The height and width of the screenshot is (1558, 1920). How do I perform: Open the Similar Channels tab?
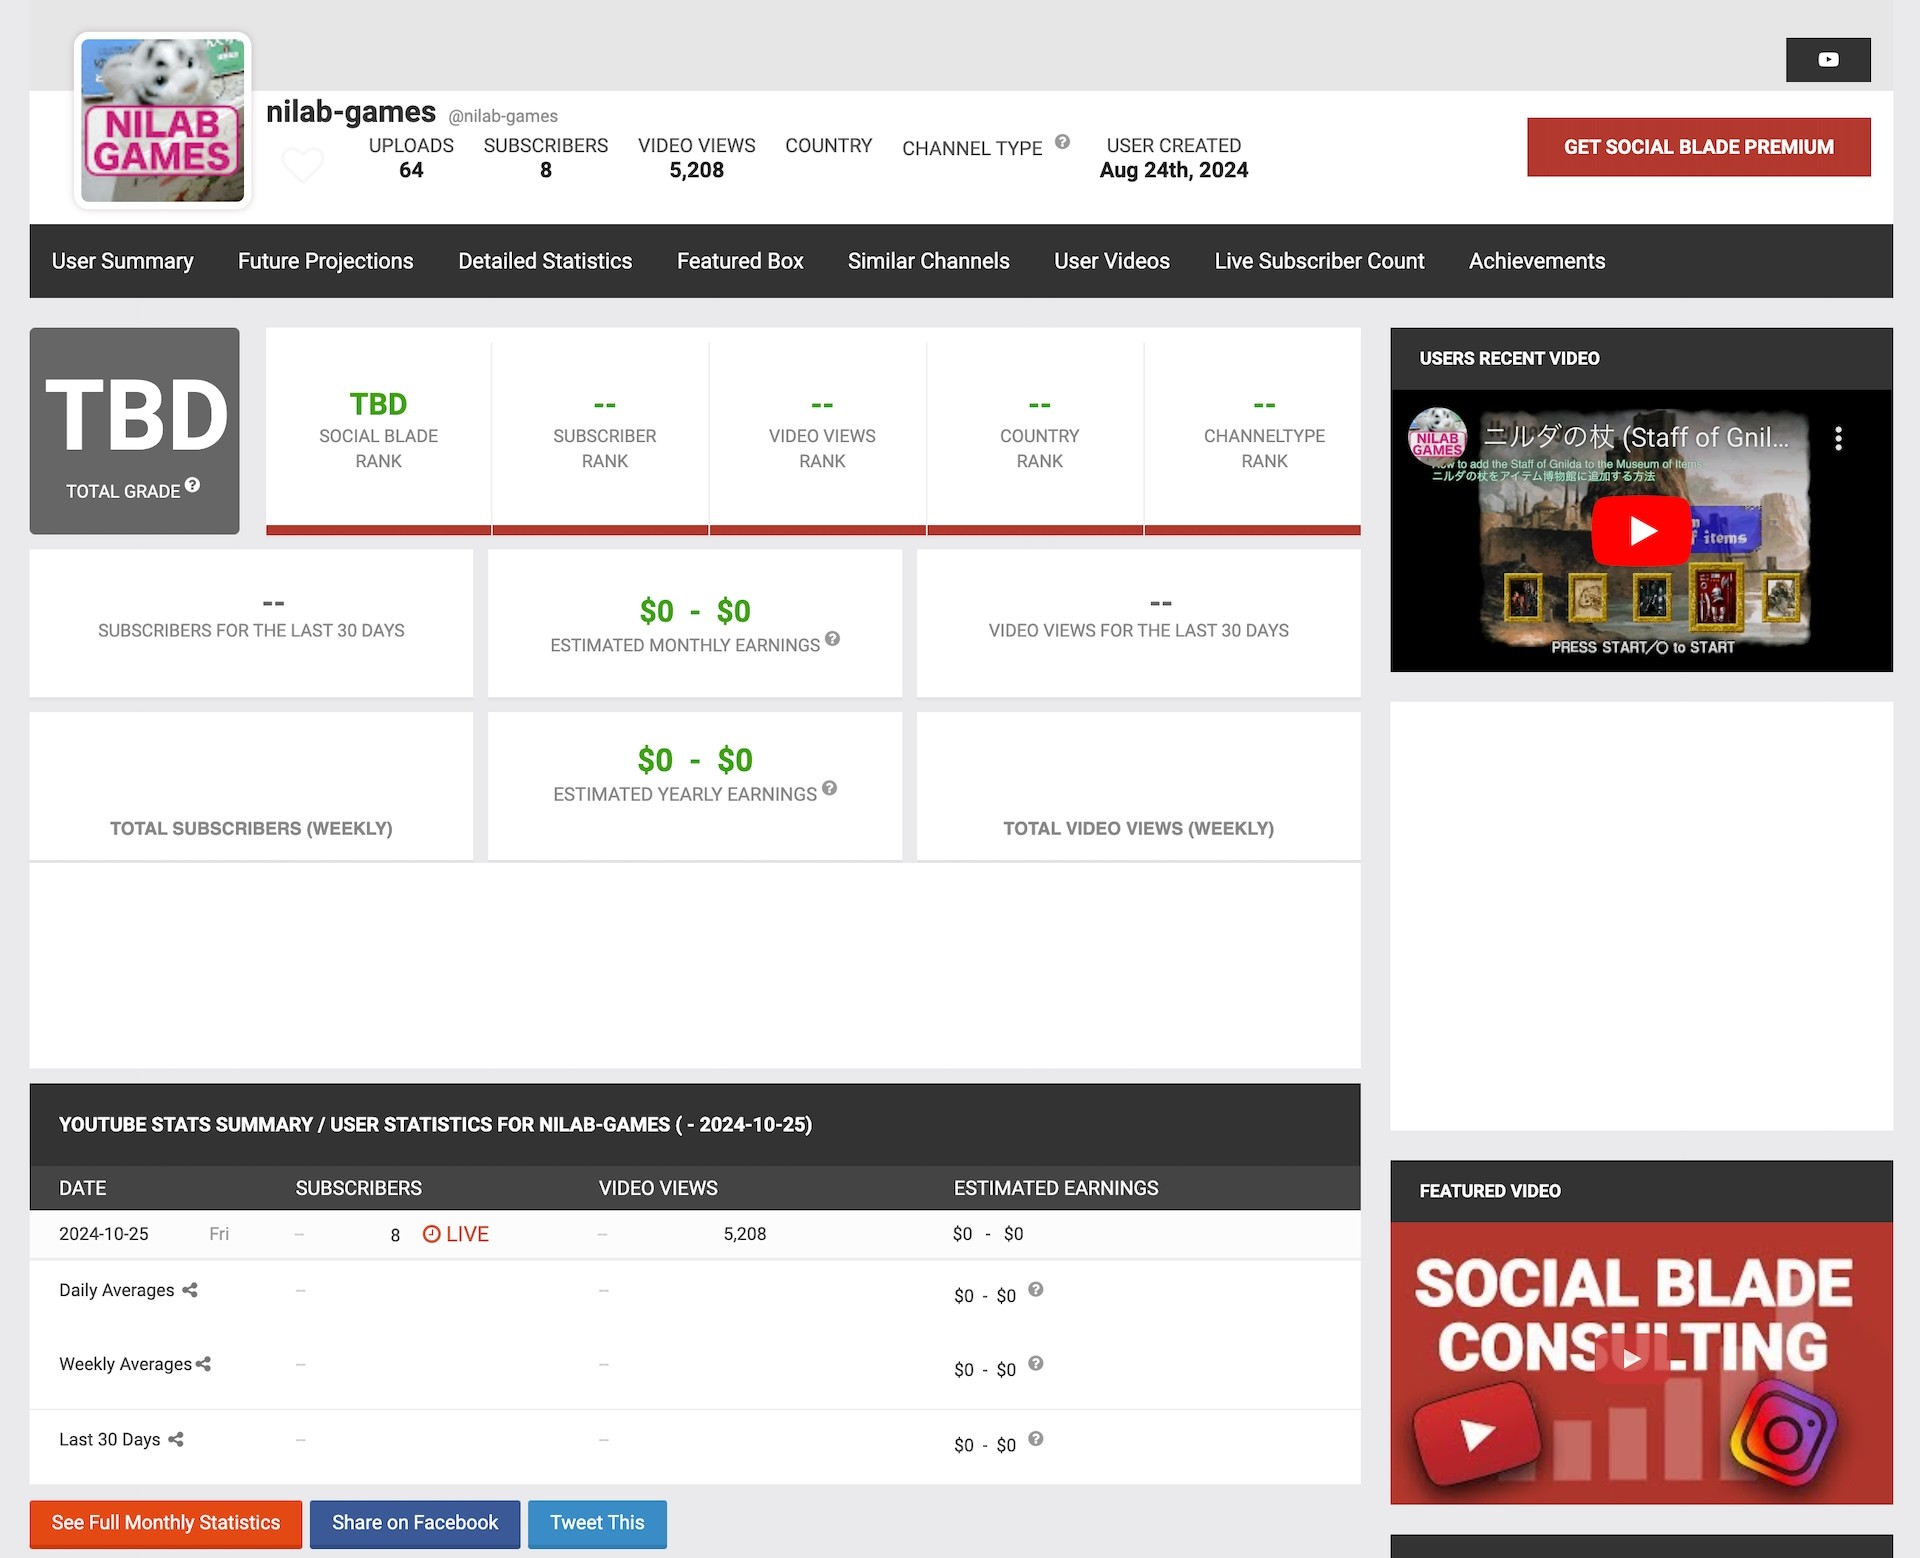(929, 261)
